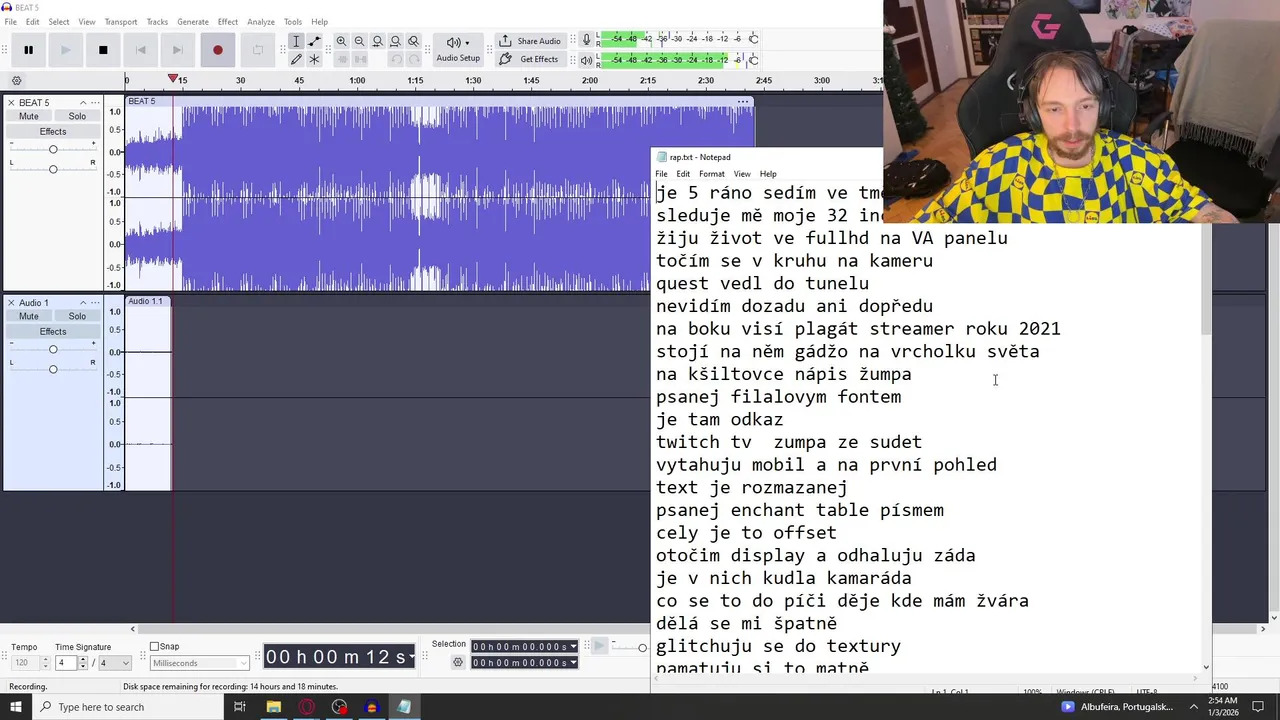Close the BEAT 5 track with X
The image size is (1280, 720).
[11, 103]
